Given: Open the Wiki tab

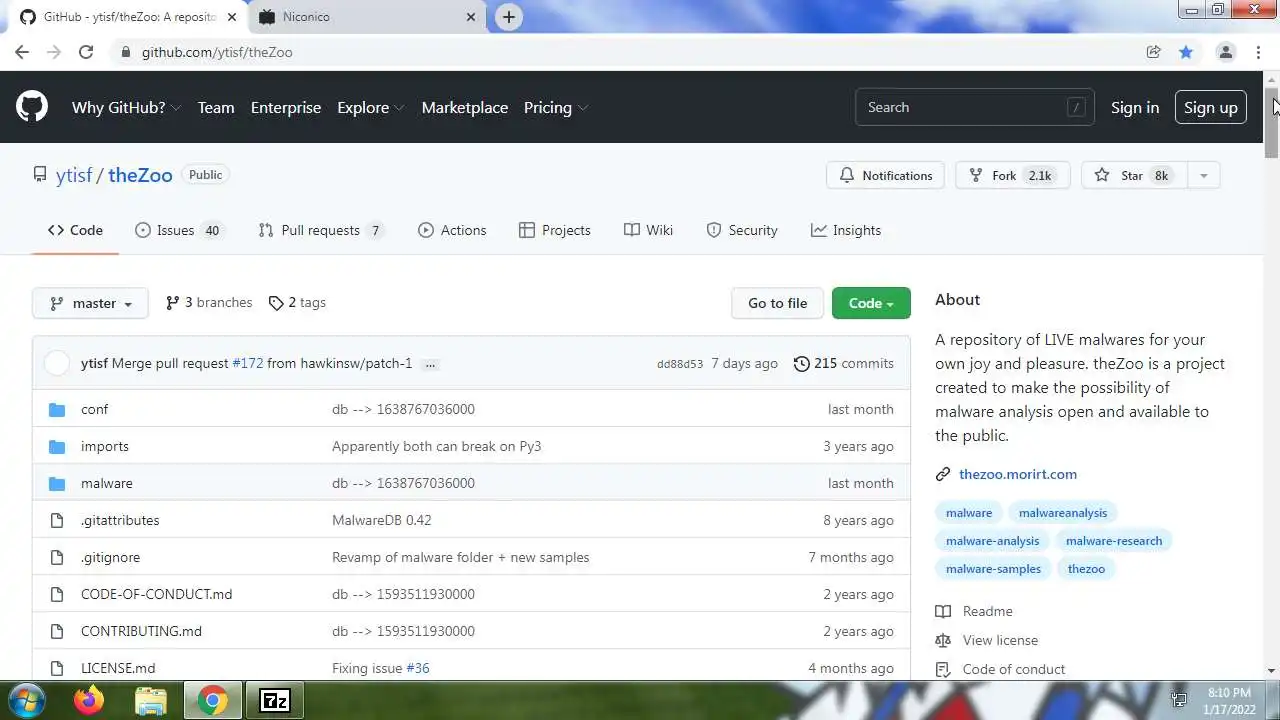Looking at the screenshot, I should 648,230.
